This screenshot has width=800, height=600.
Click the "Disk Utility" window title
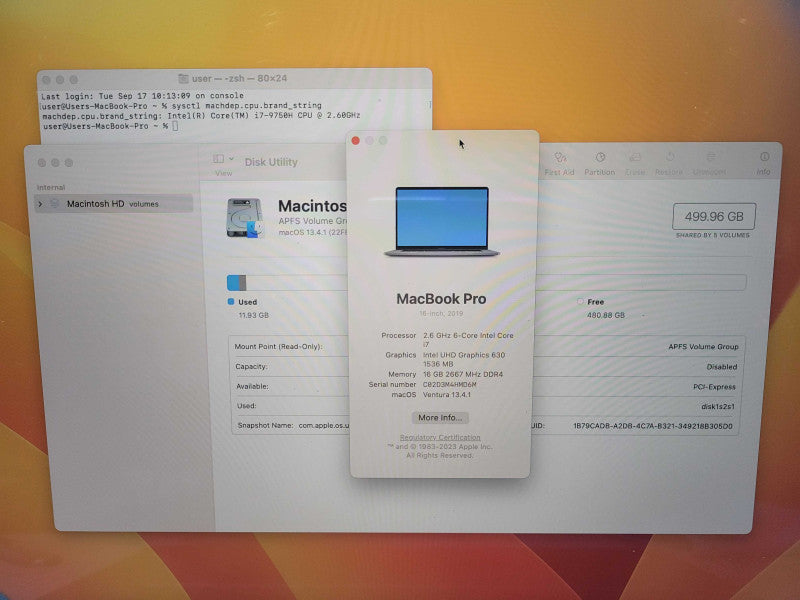271,162
